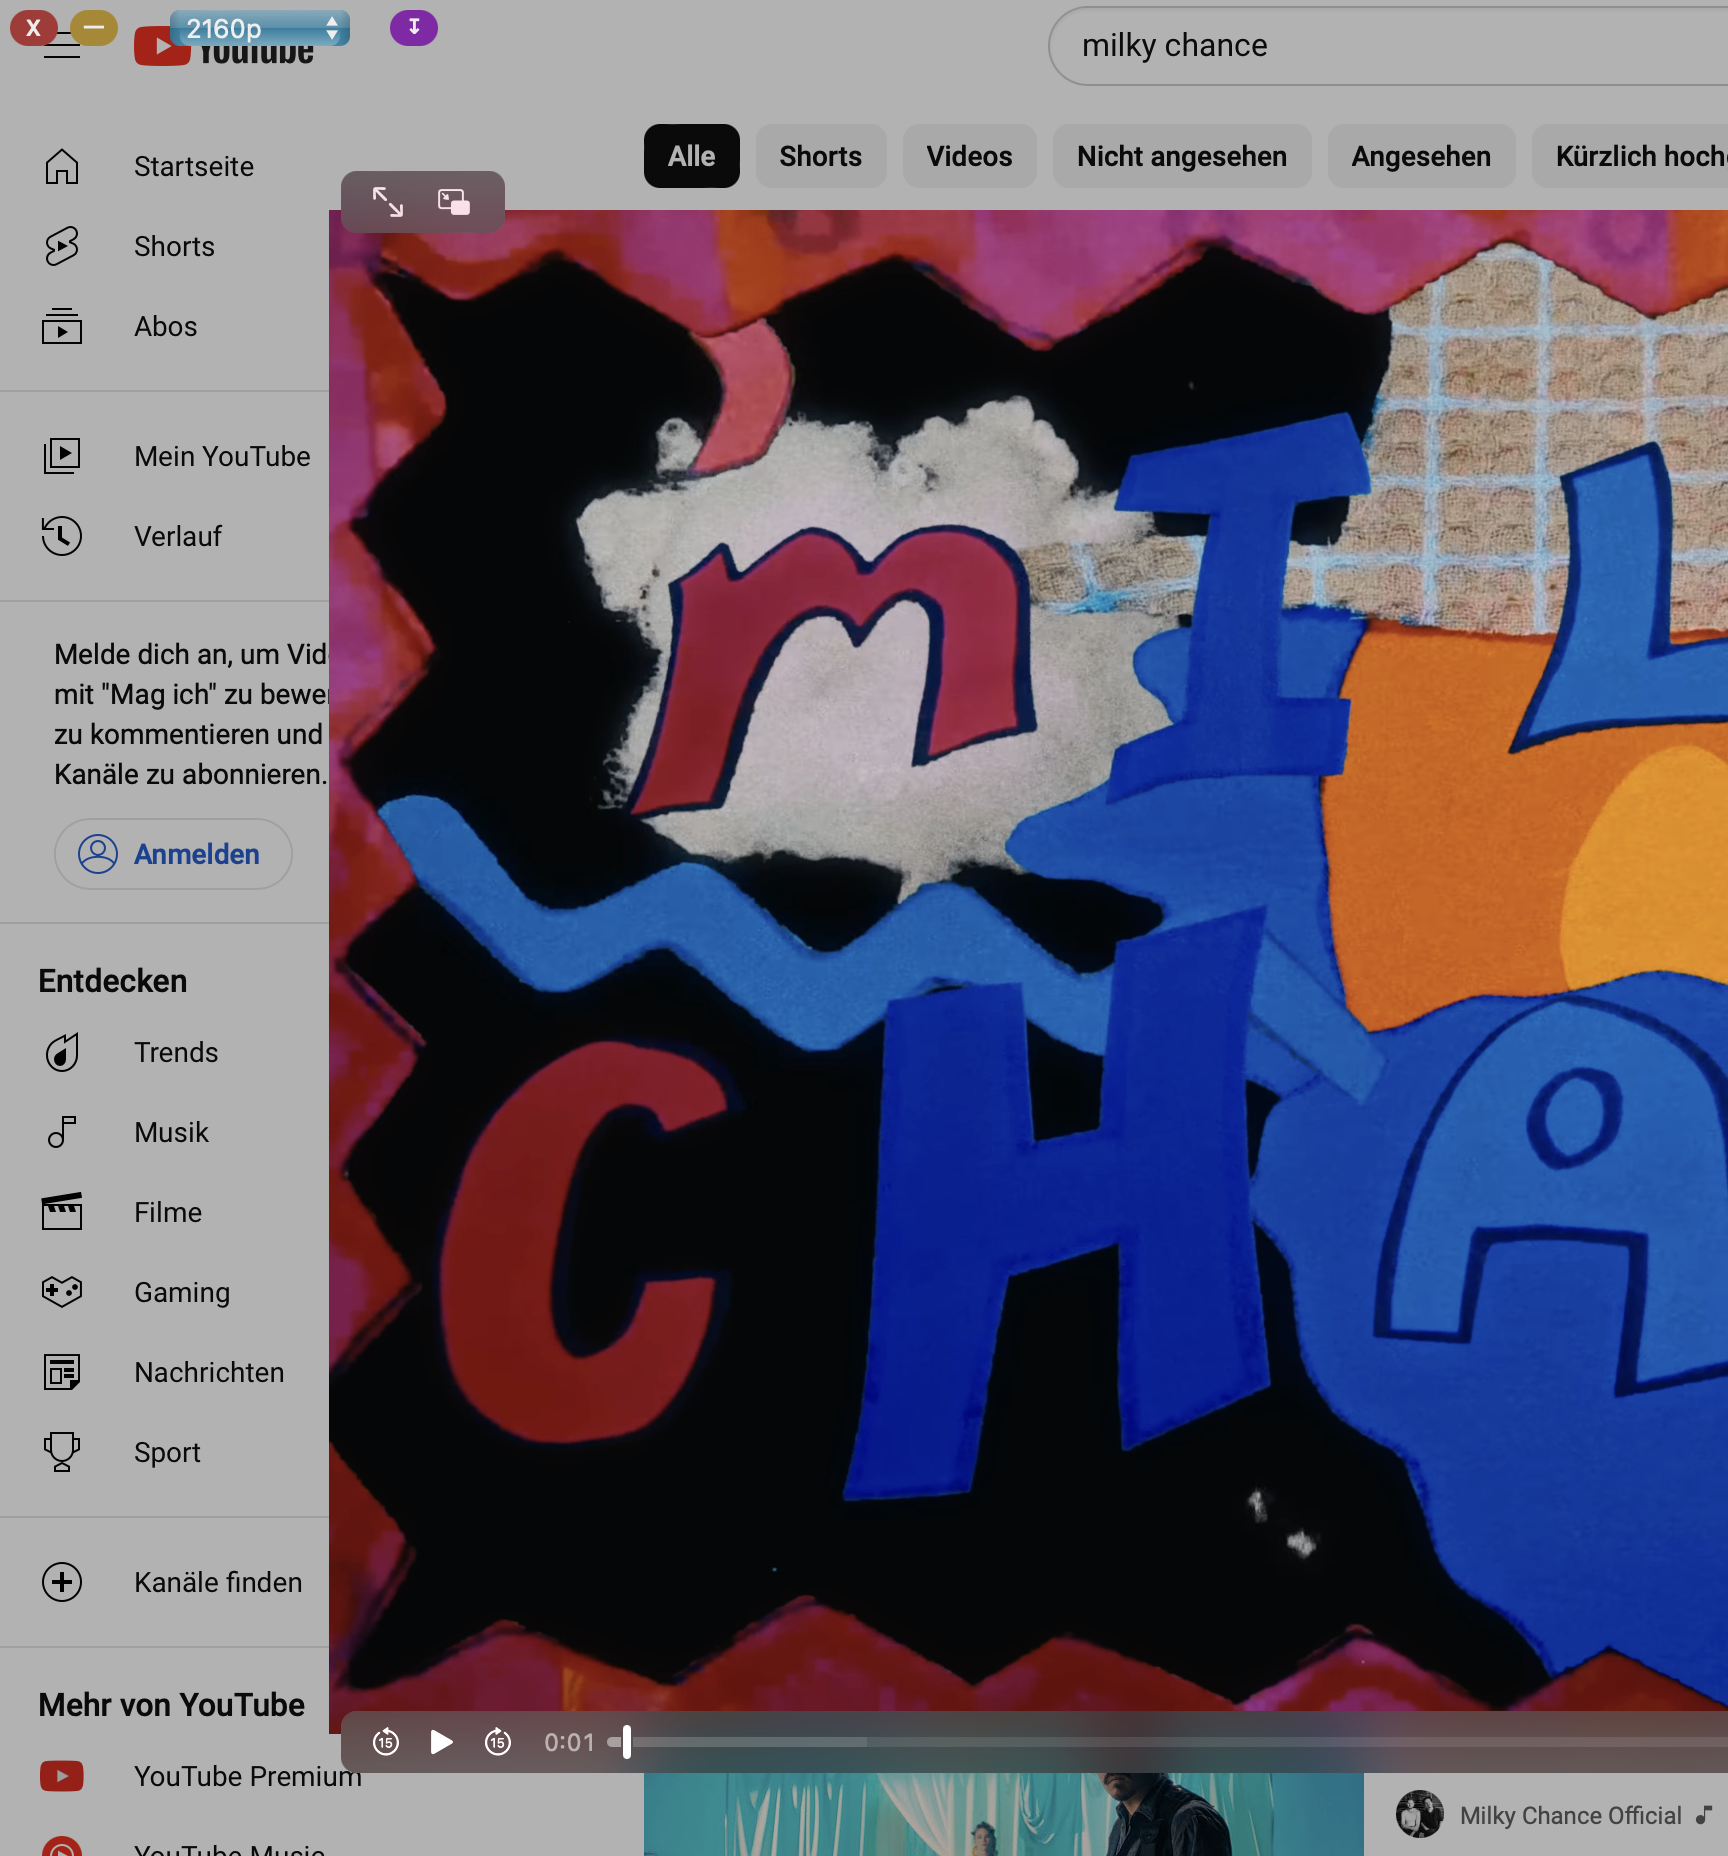Click the yellow minimize button
The width and height of the screenshot is (1728, 1856).
pyautogui.click(x=94, y=27)
